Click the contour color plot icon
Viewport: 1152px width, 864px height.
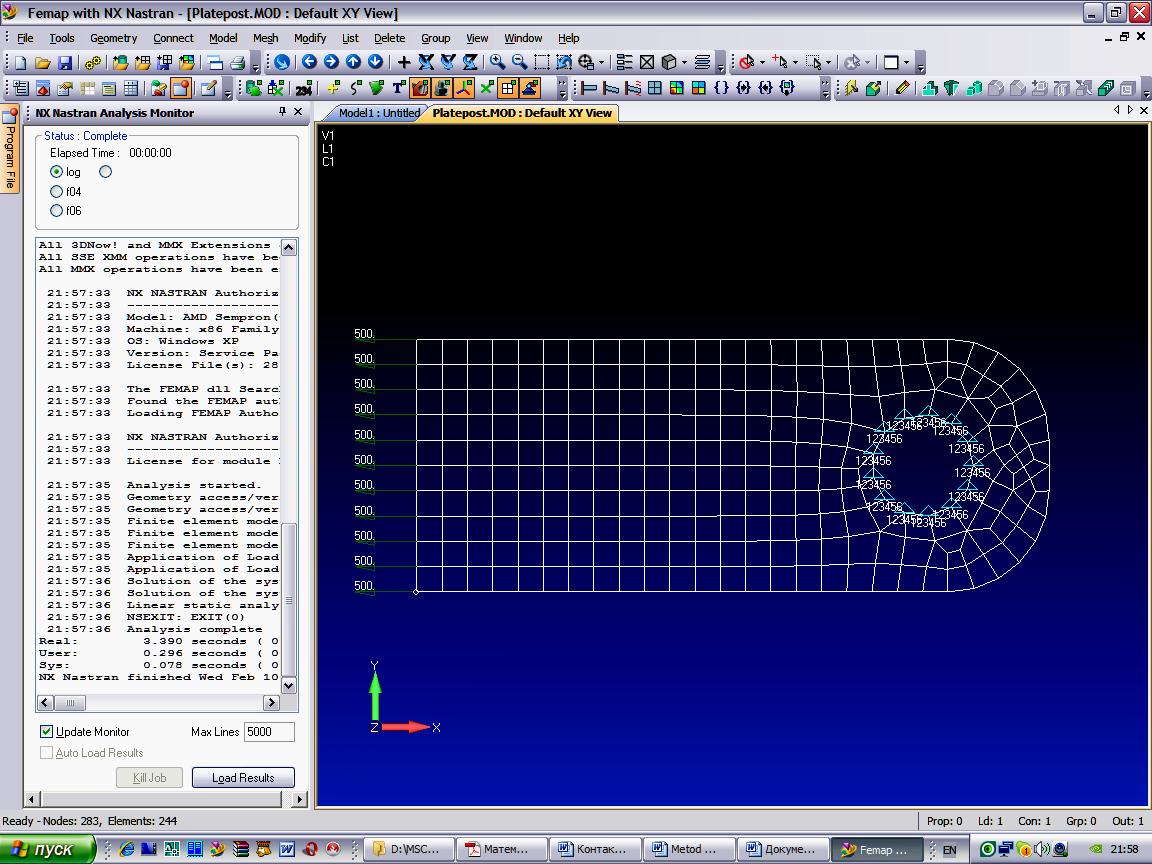point(677,89)
